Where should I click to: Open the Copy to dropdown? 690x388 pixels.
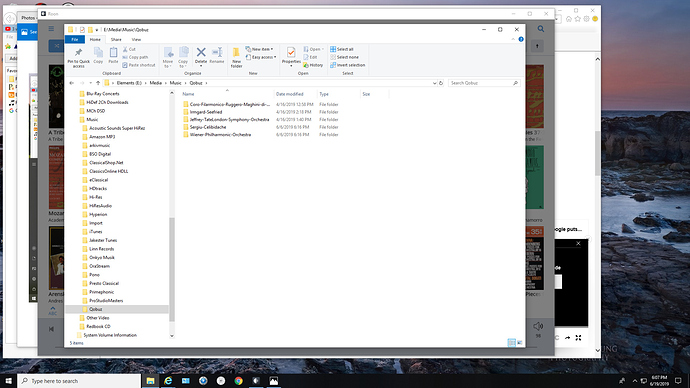183,57
